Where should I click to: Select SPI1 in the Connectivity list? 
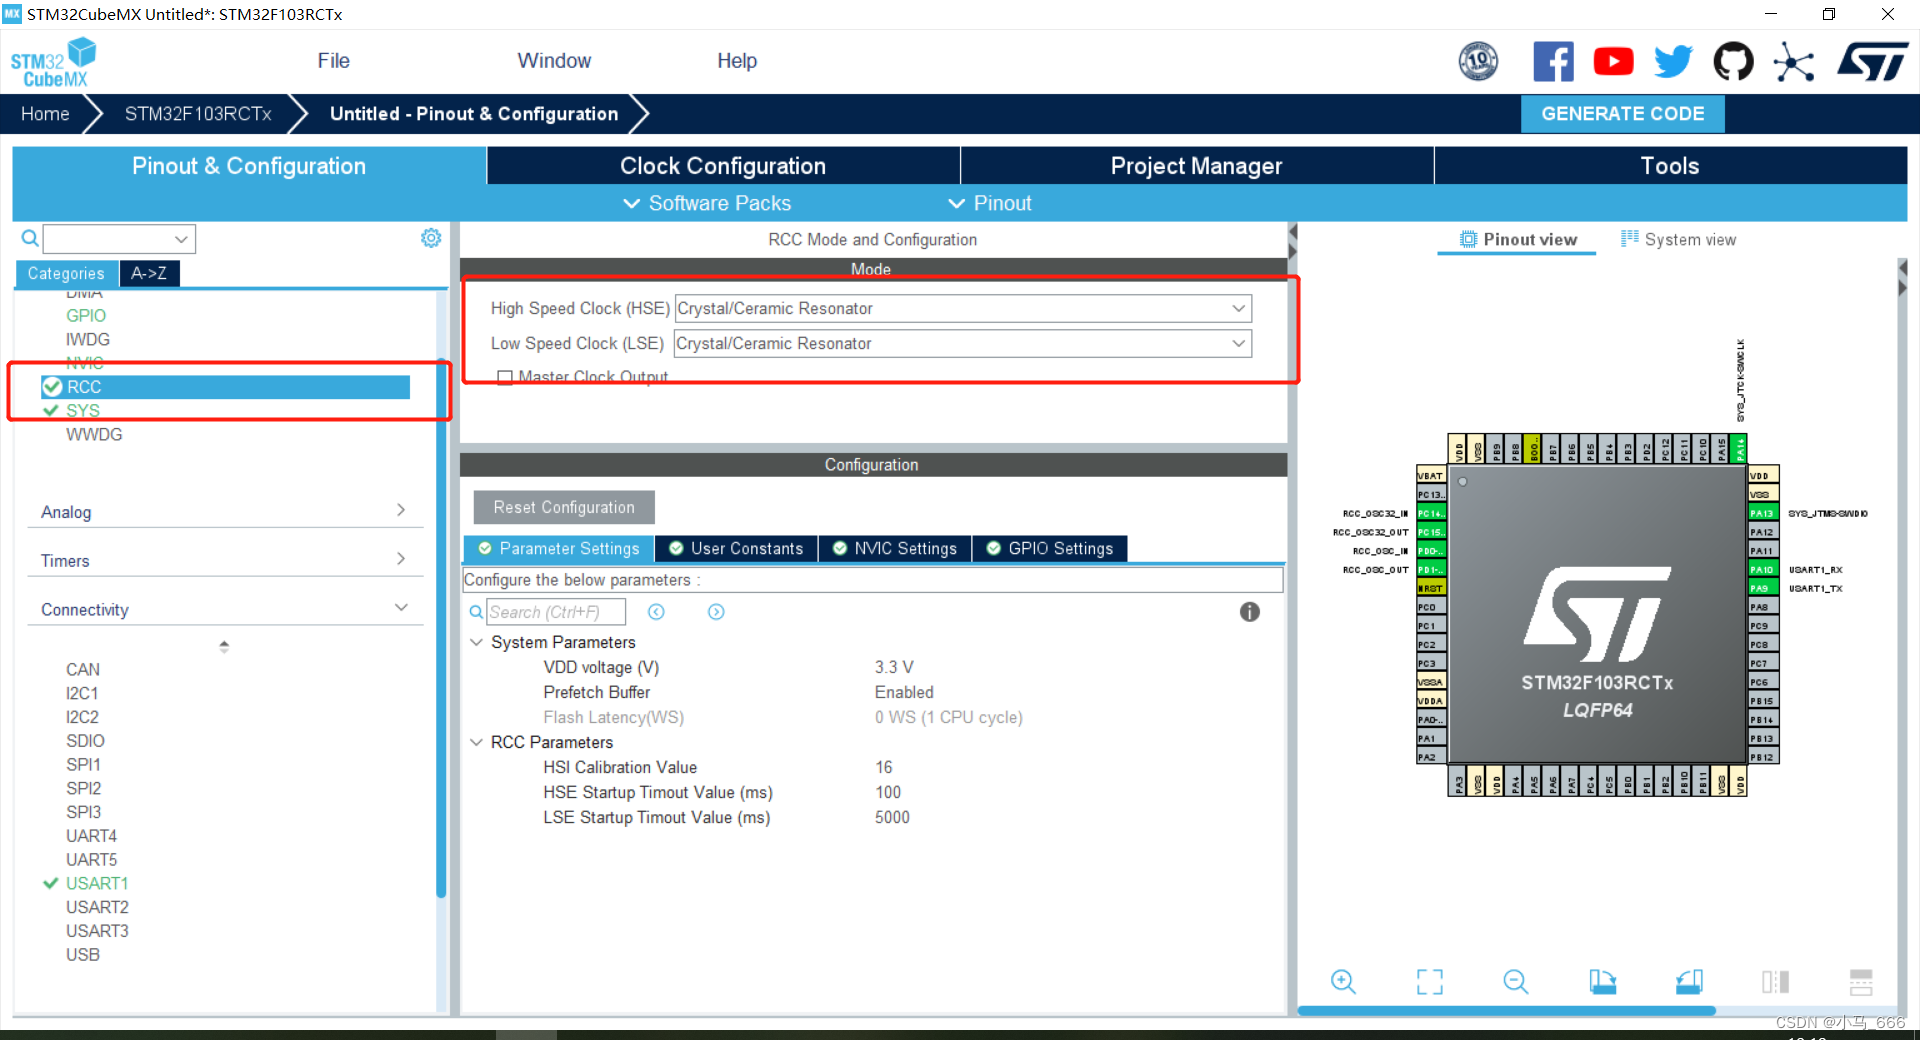[83, 764]
